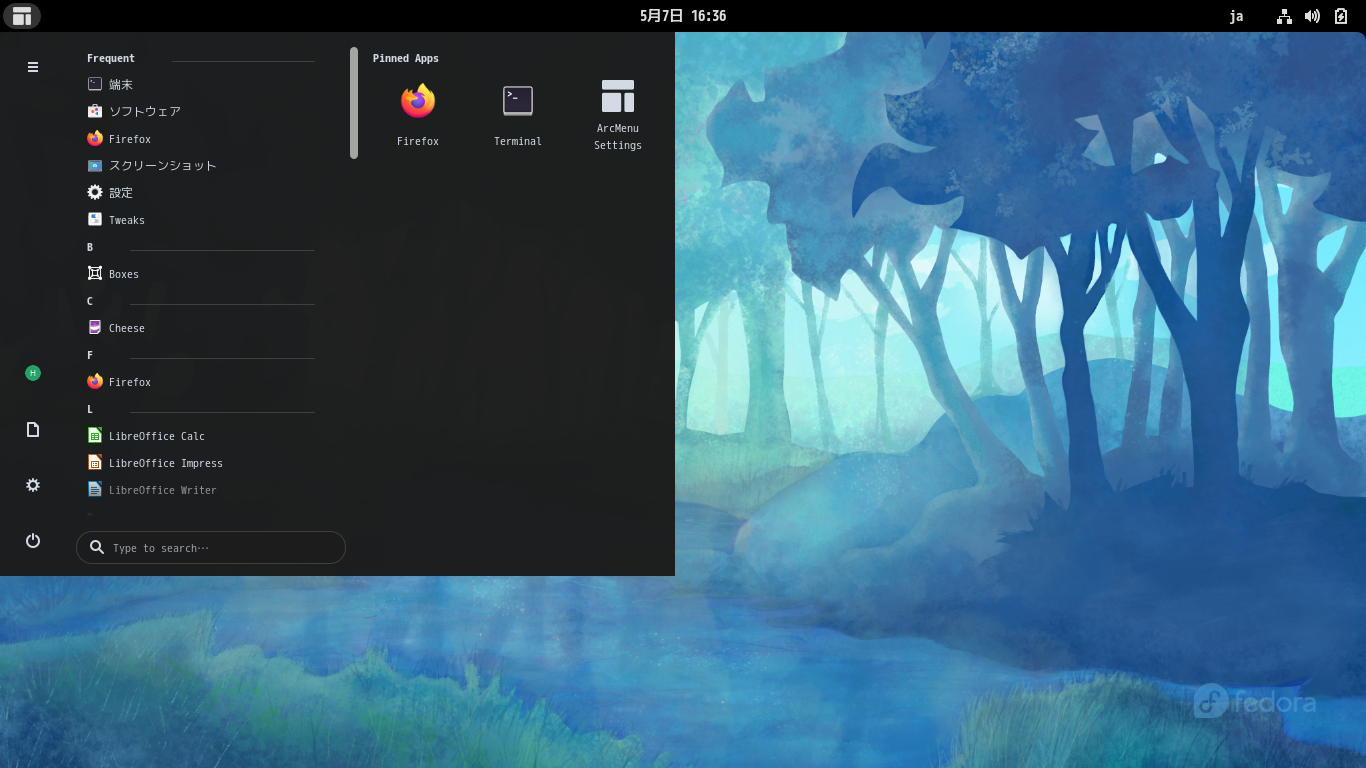This screenshot has height=768, width=1366.
Task: Open スクリーンショット in the Frequent list
Action: coord(201,166)
